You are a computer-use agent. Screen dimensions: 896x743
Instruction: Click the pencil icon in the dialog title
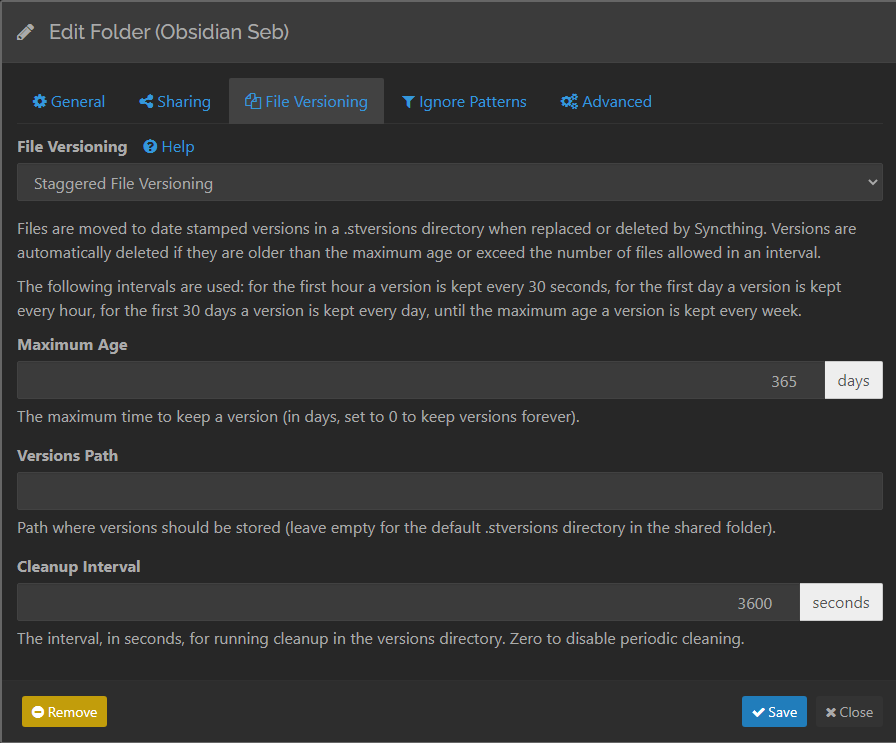[x=27, y=31]
